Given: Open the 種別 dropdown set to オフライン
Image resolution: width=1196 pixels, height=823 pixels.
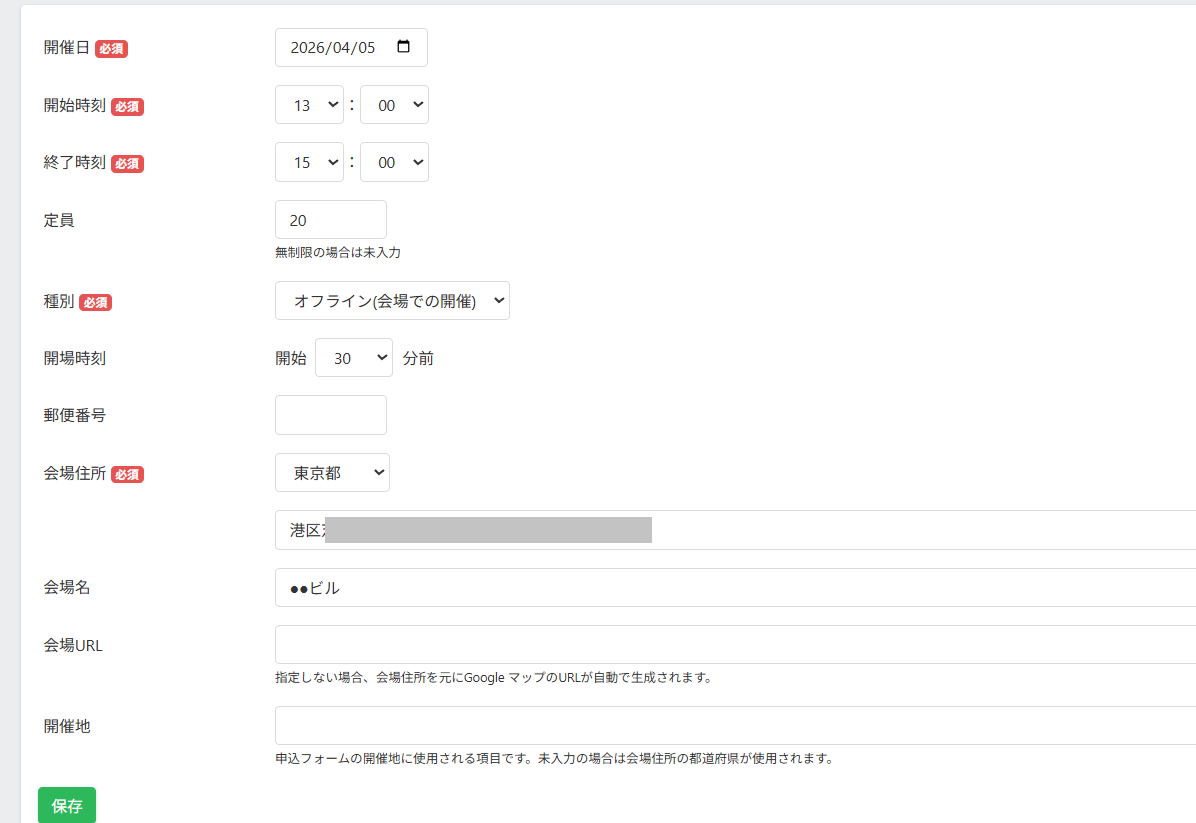Looking at the screenshot, I should click(392, 300).
